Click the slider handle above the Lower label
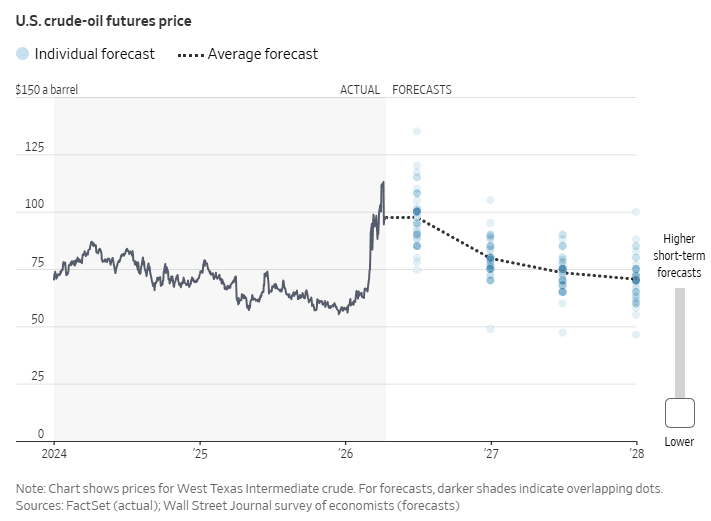 click(x=680, y=412)
